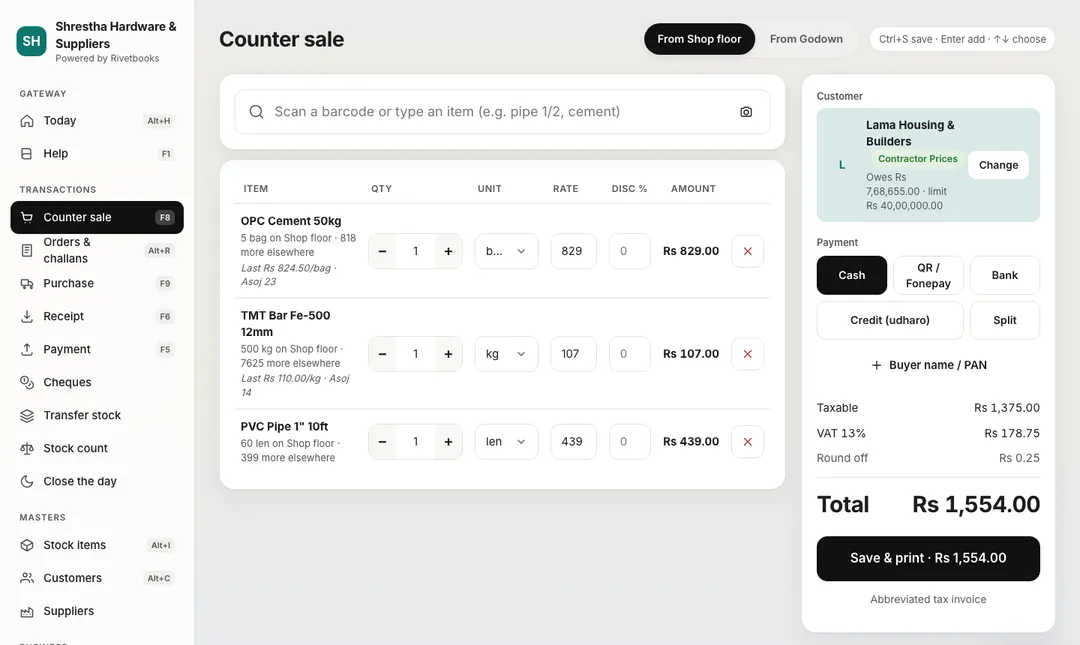Viewport: 1080px width, 645px height.
Task: Open Transfer stock
Action: pyautogui.click(x=97, y=416)
